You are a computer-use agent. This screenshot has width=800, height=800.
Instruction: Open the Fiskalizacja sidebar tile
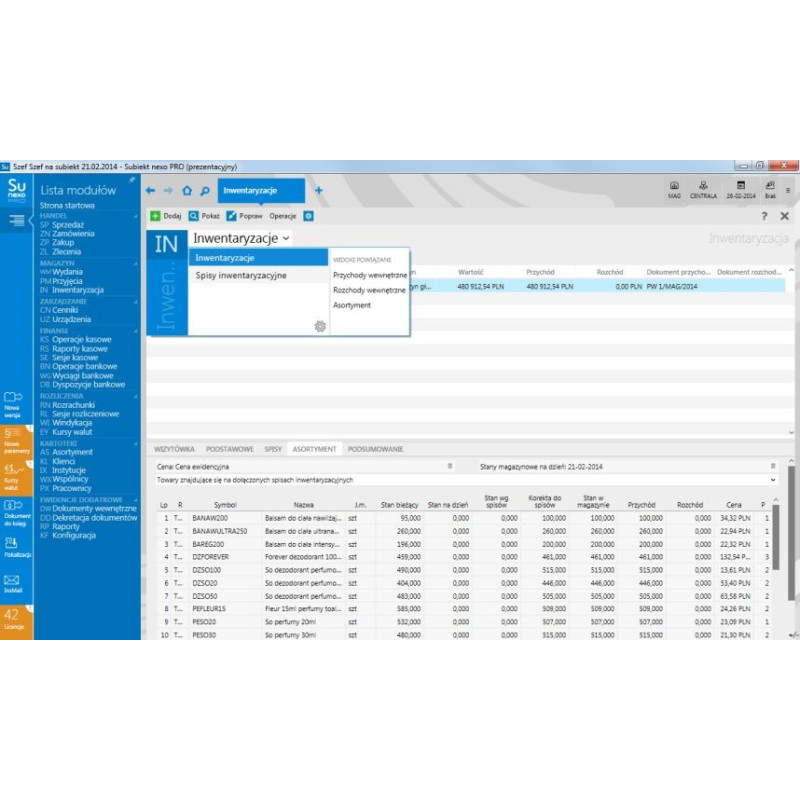click(12, 546)
